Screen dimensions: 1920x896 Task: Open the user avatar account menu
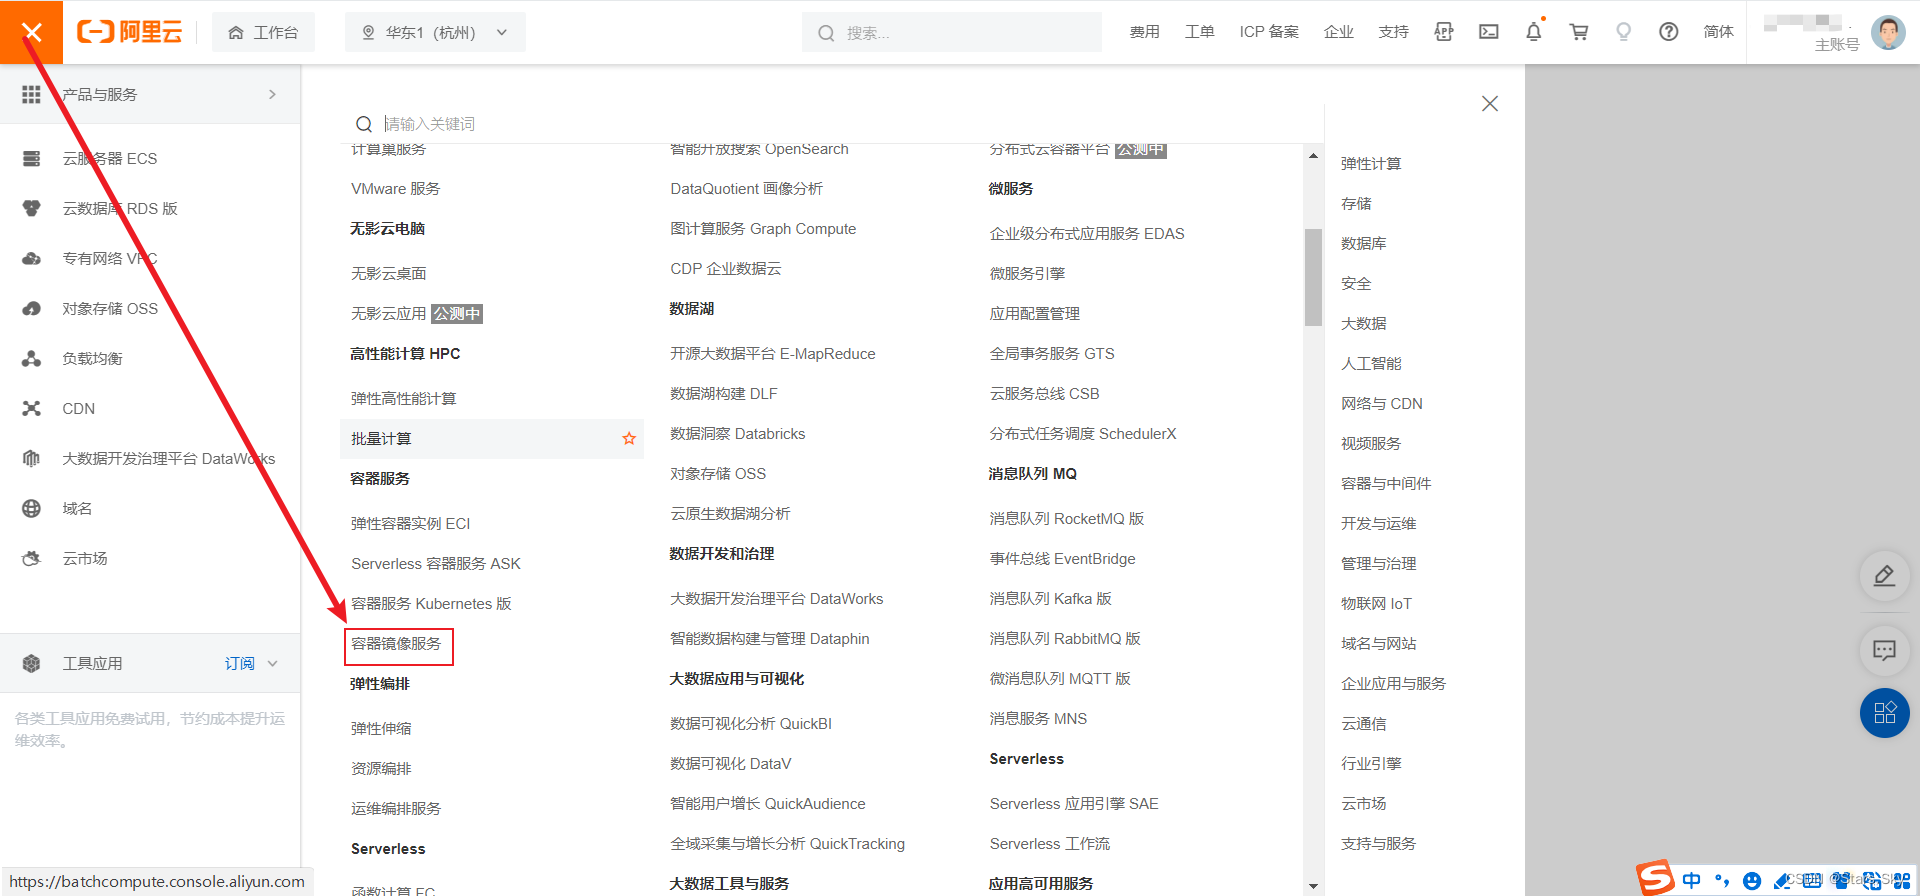coord(1888,32)
